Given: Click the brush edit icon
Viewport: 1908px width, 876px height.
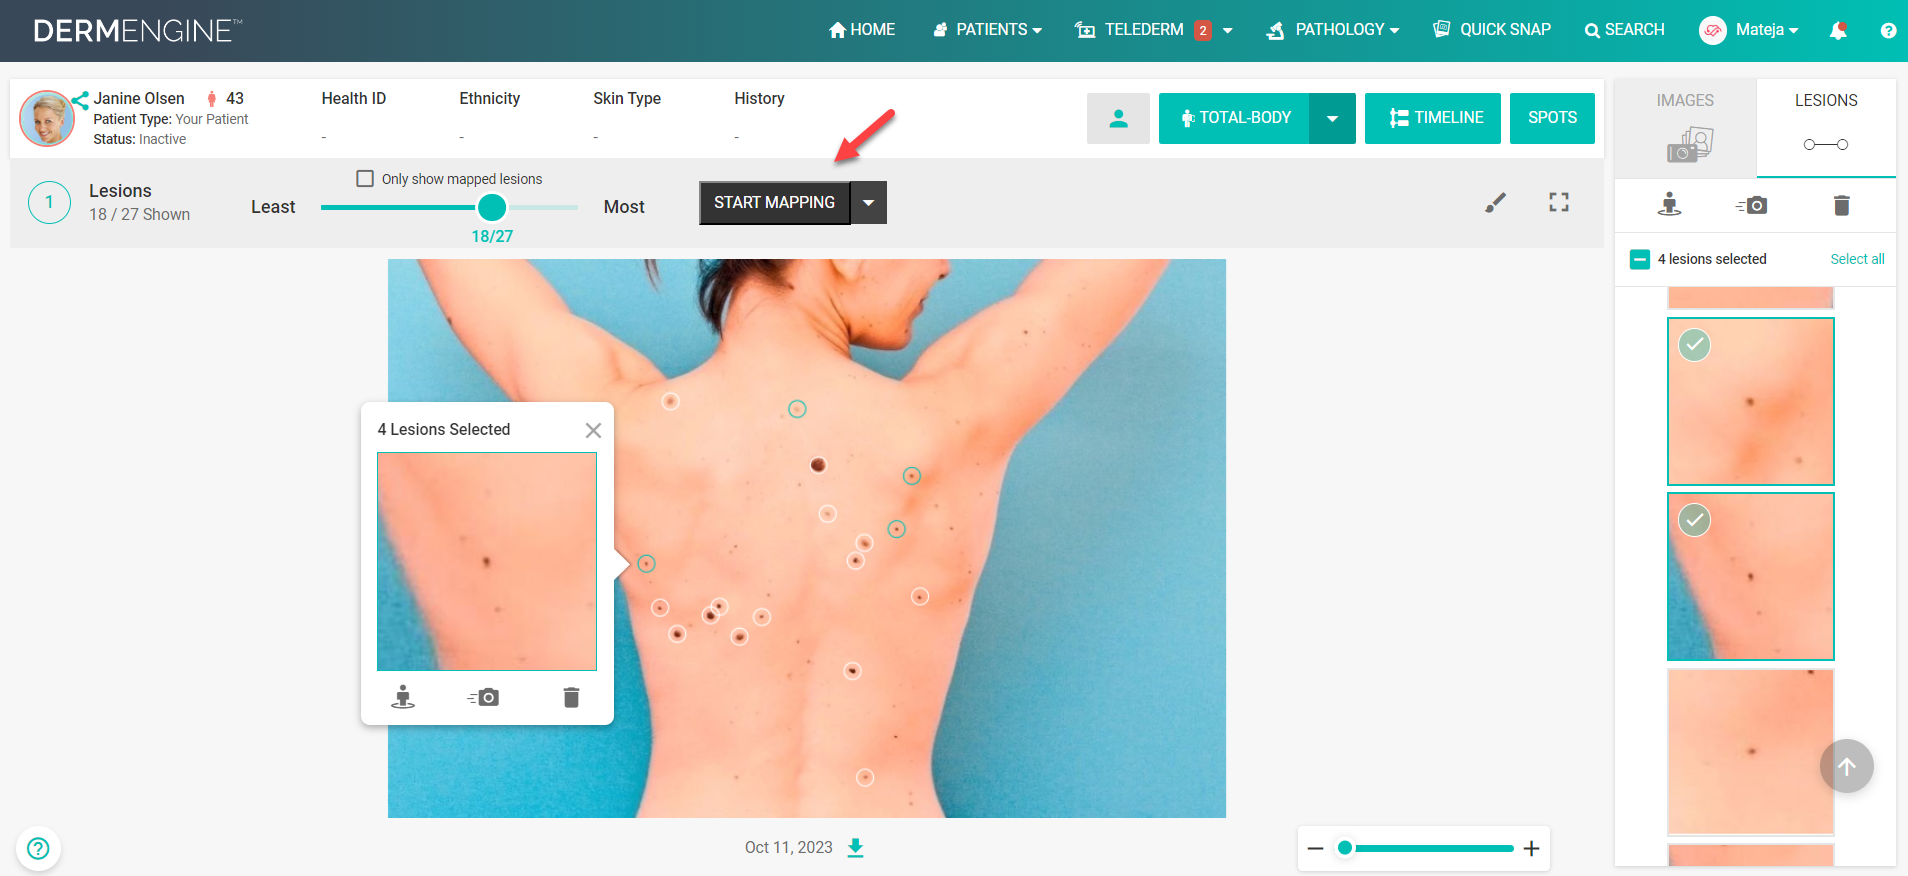Looking at the screenshot, I should click(1495, 203).
